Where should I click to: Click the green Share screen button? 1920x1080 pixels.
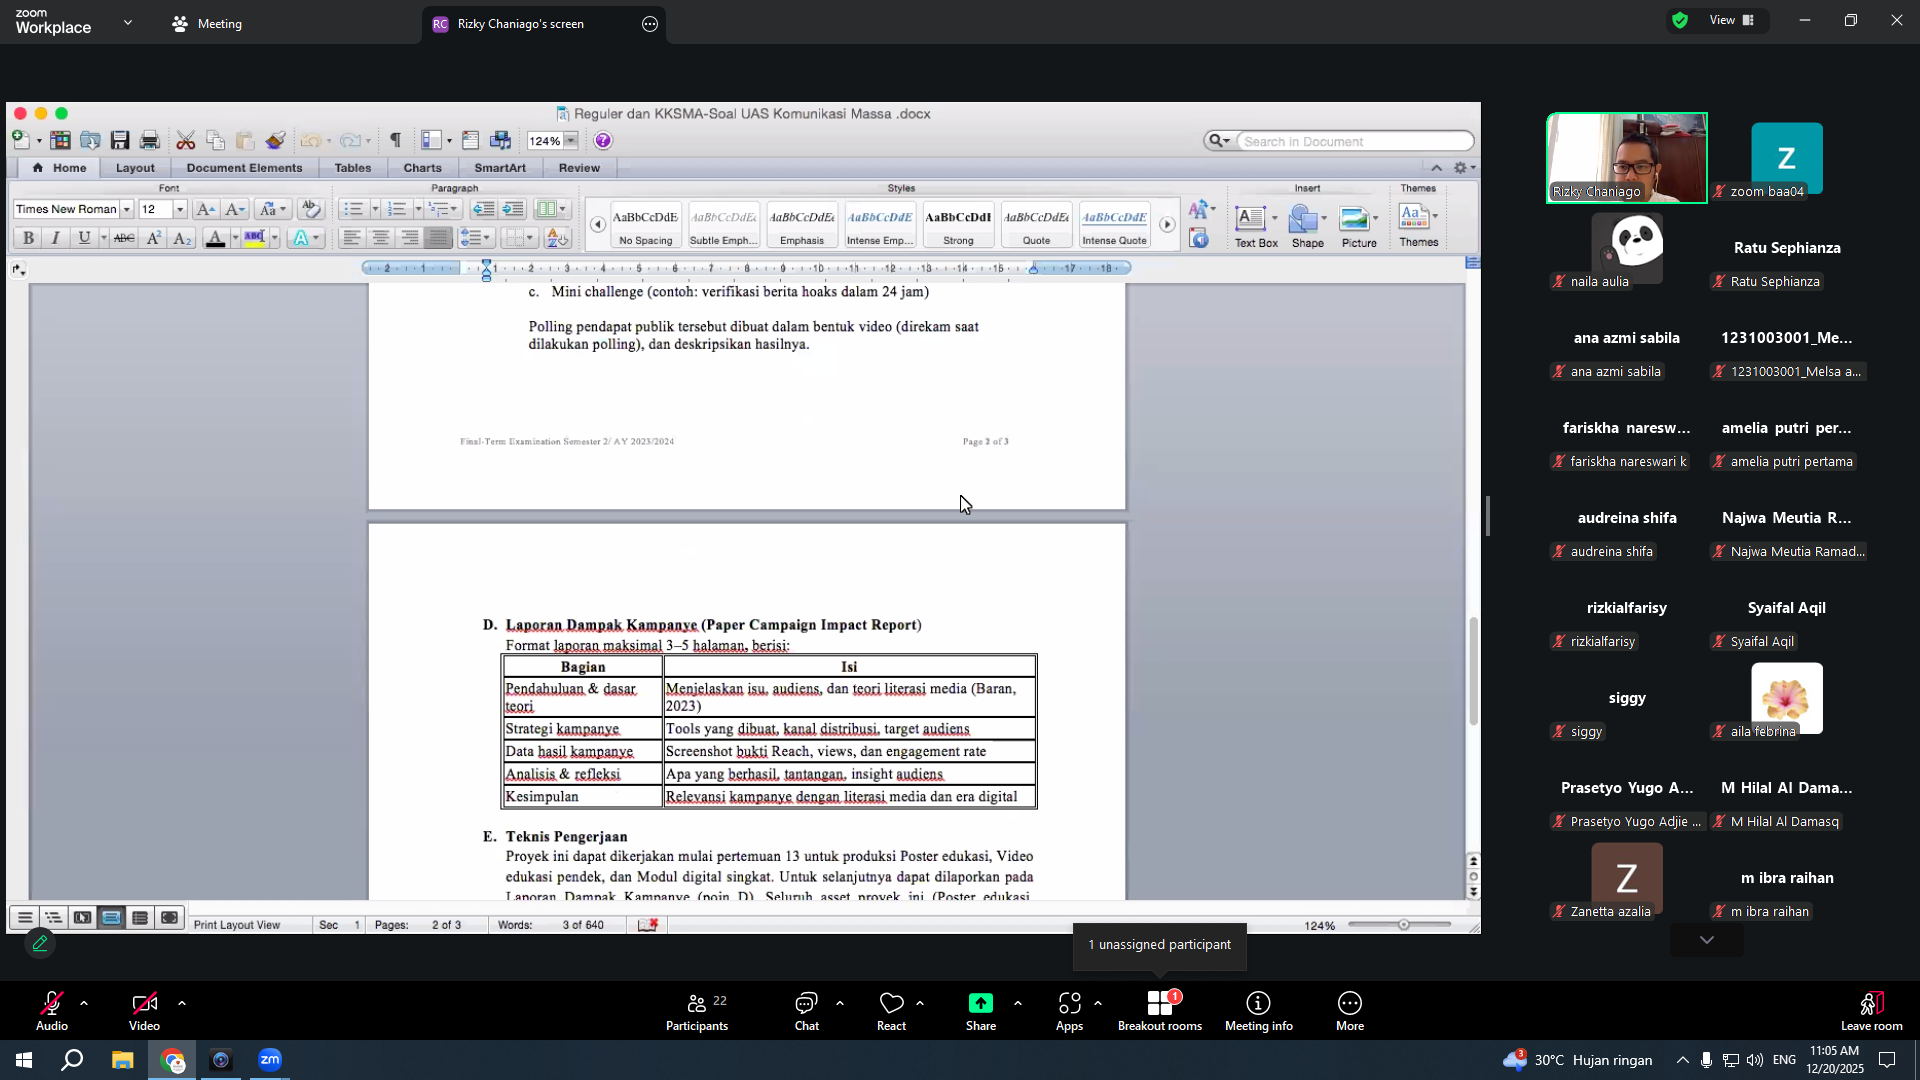981,1011
